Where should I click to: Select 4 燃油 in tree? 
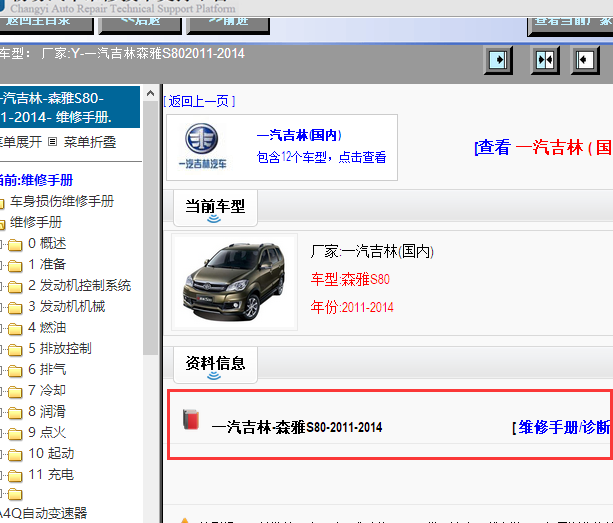[x=47, y=328]
